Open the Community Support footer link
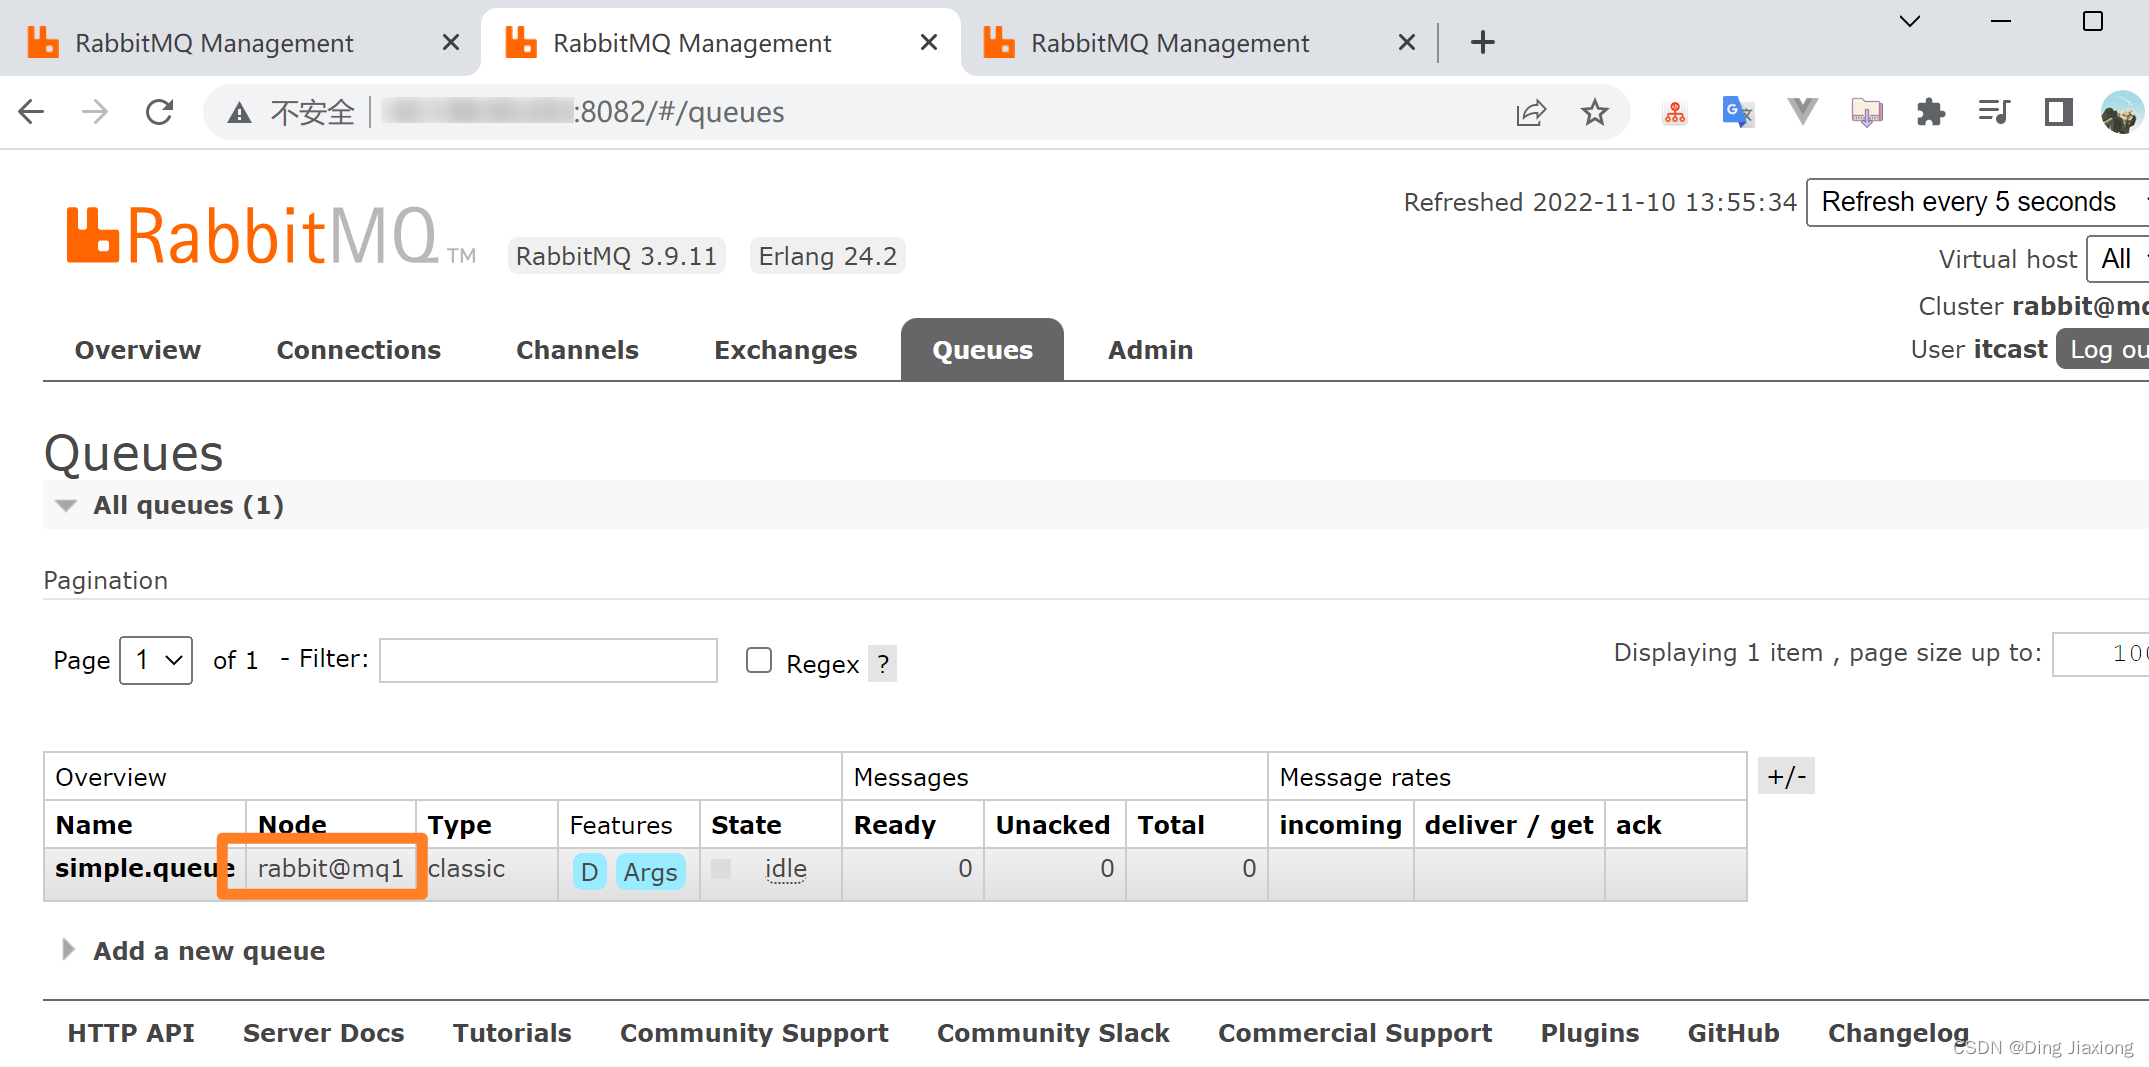Viewport: 2149px width, 1067px height. point(754,1033)
